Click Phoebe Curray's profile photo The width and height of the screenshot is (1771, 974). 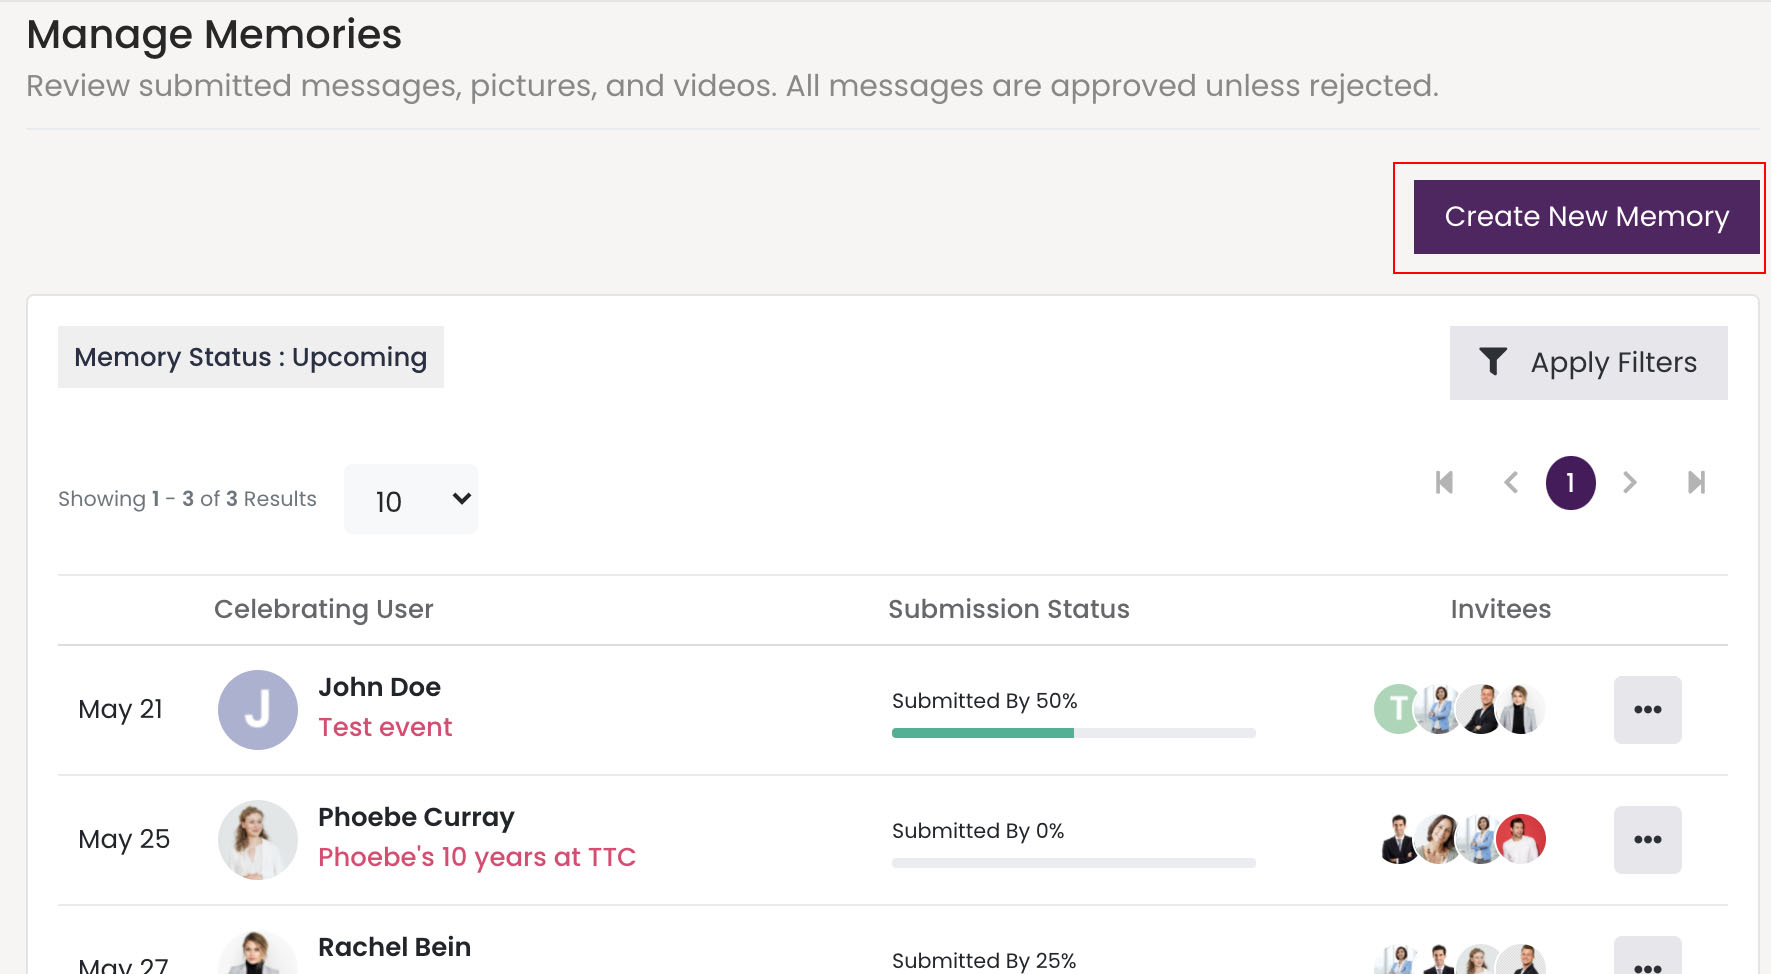[258, 840]
